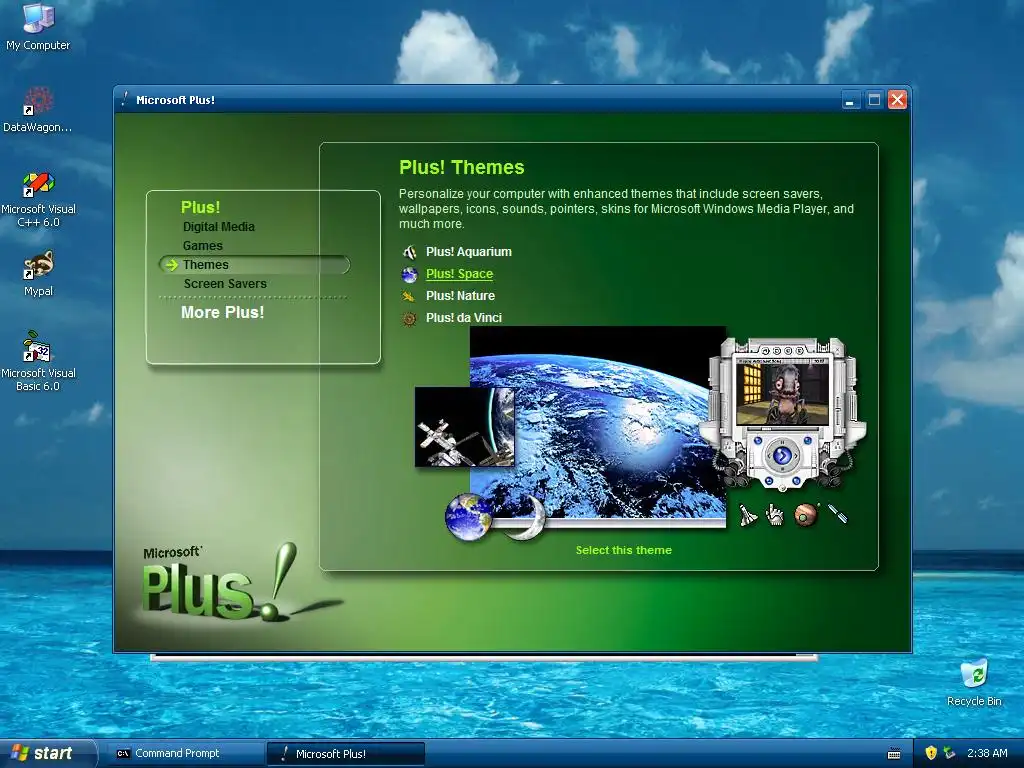Select the DataWagon desktop shortcut
Screen dimensions: 1024x768
click(x=38, y=110)
